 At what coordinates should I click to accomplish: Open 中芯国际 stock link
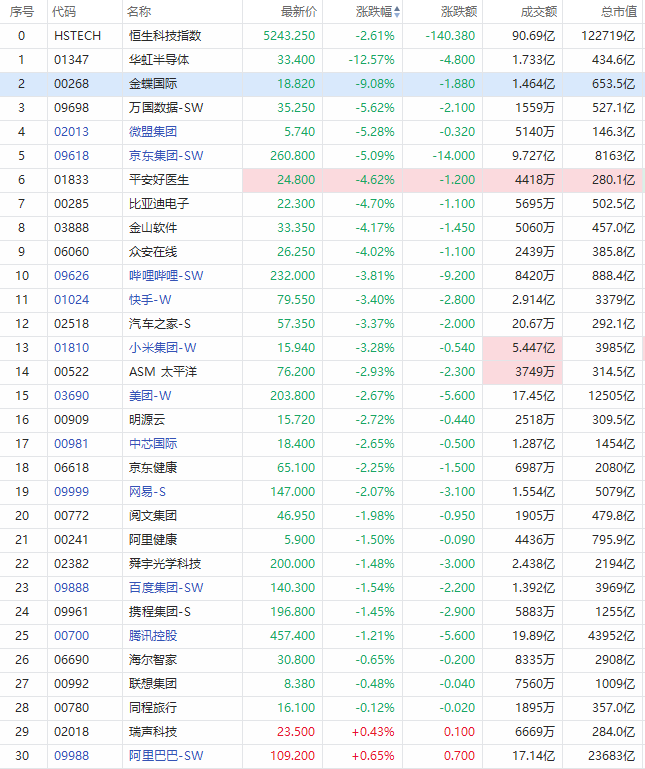[153, 444]
